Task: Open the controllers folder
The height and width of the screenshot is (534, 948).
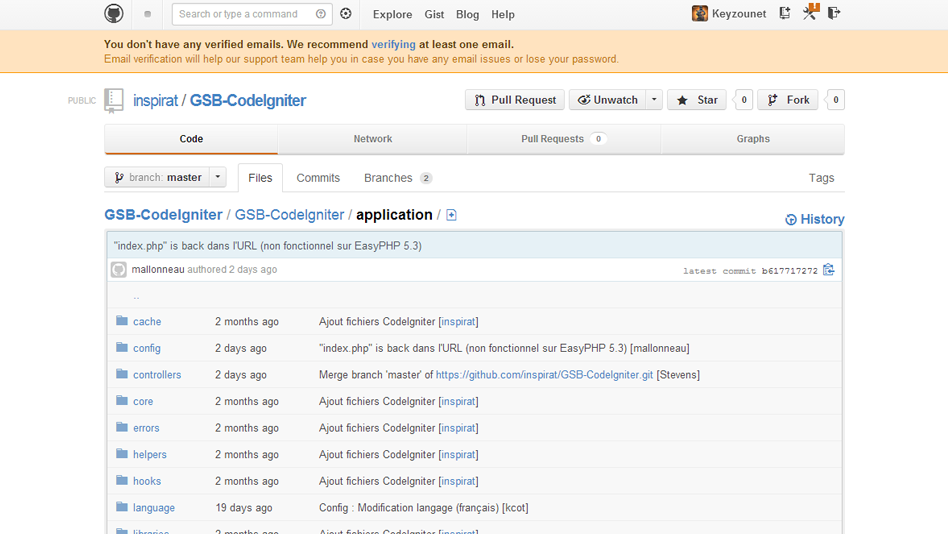Action: click(157, 374)
